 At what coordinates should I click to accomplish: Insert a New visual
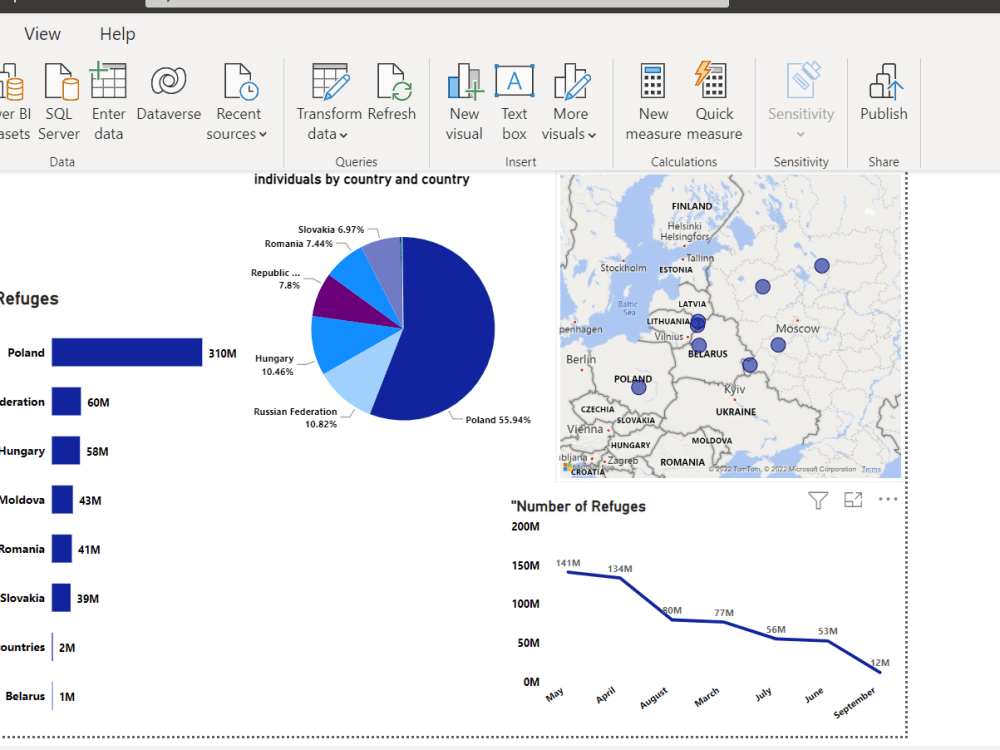click(x=464, y=102)
